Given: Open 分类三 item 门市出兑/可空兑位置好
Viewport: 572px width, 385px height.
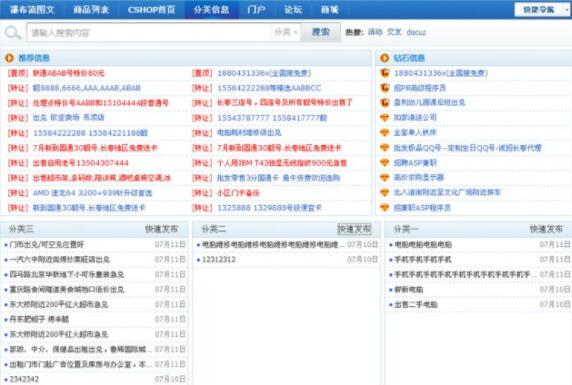Looking at the screenshot, I should tap(47, 245).
